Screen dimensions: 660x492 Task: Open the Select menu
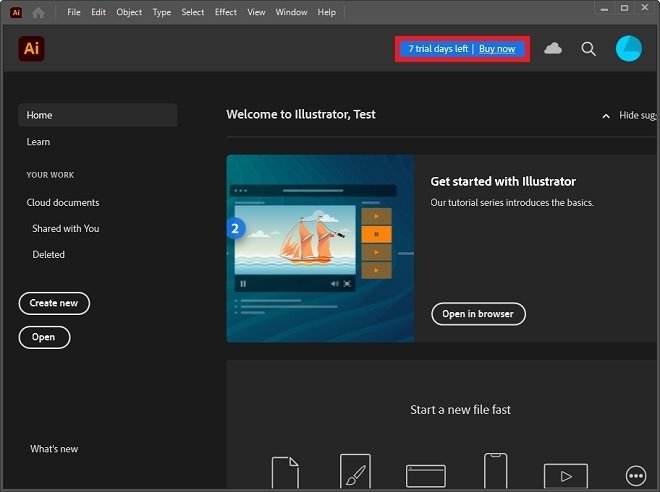click(x=193, y=12)
